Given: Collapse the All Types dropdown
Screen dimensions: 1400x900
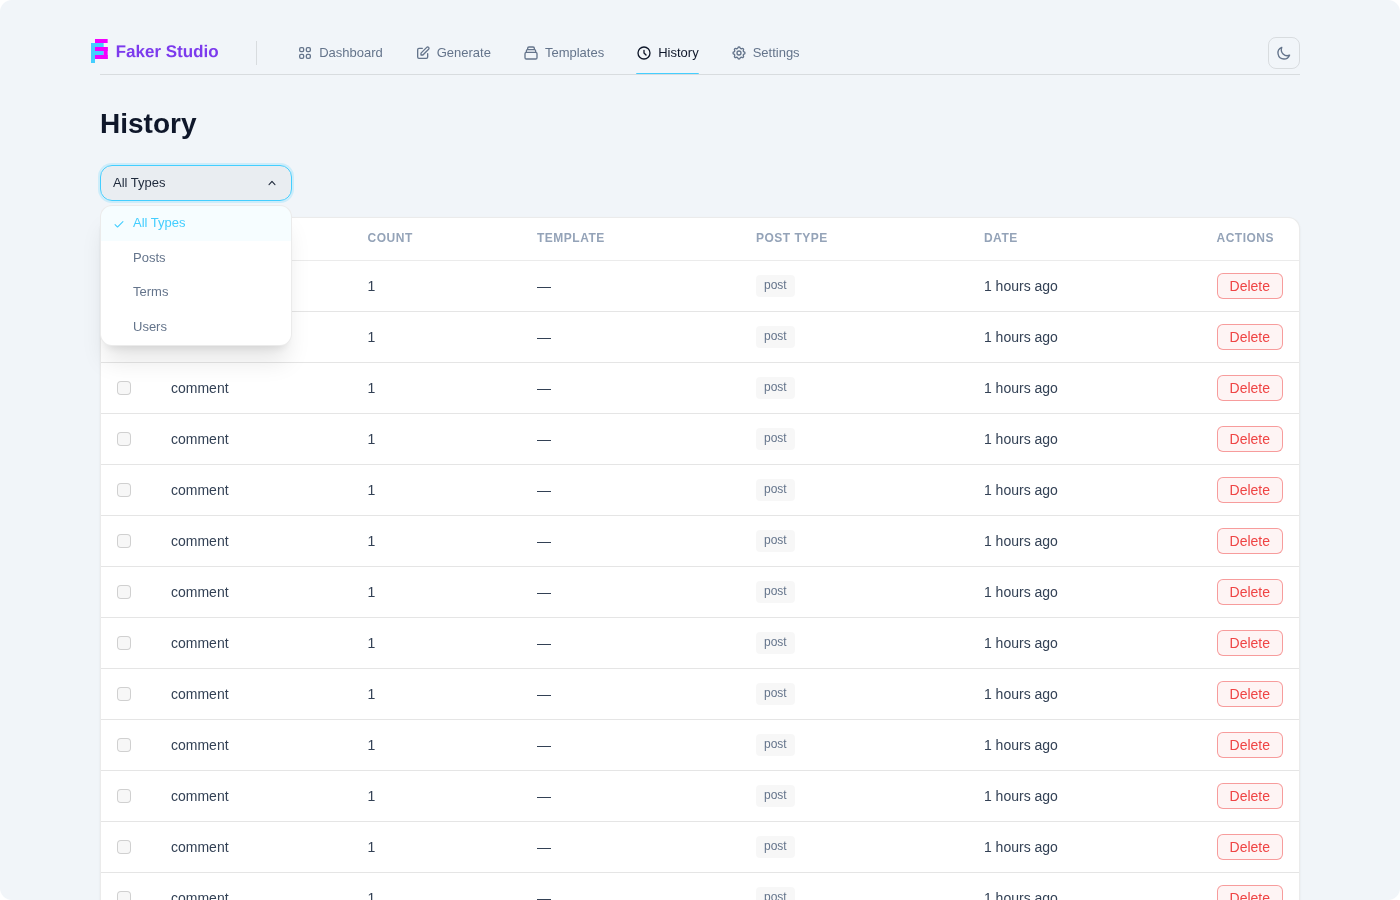Looking at the screenshot, I should [196, 183].
